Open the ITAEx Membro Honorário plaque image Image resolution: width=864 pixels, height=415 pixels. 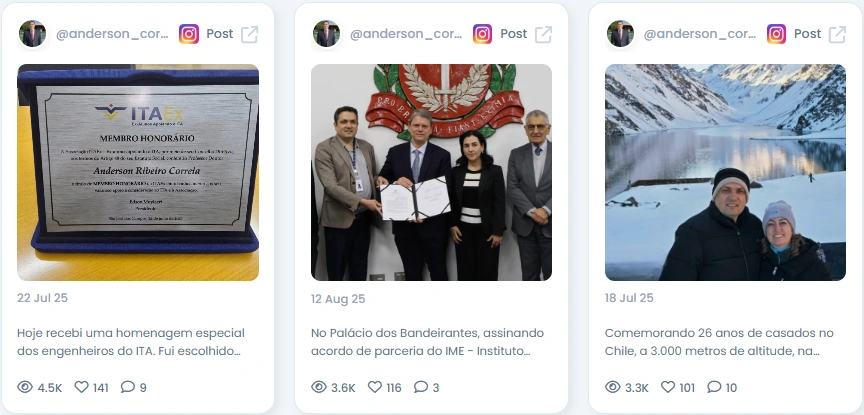(138, 173)
